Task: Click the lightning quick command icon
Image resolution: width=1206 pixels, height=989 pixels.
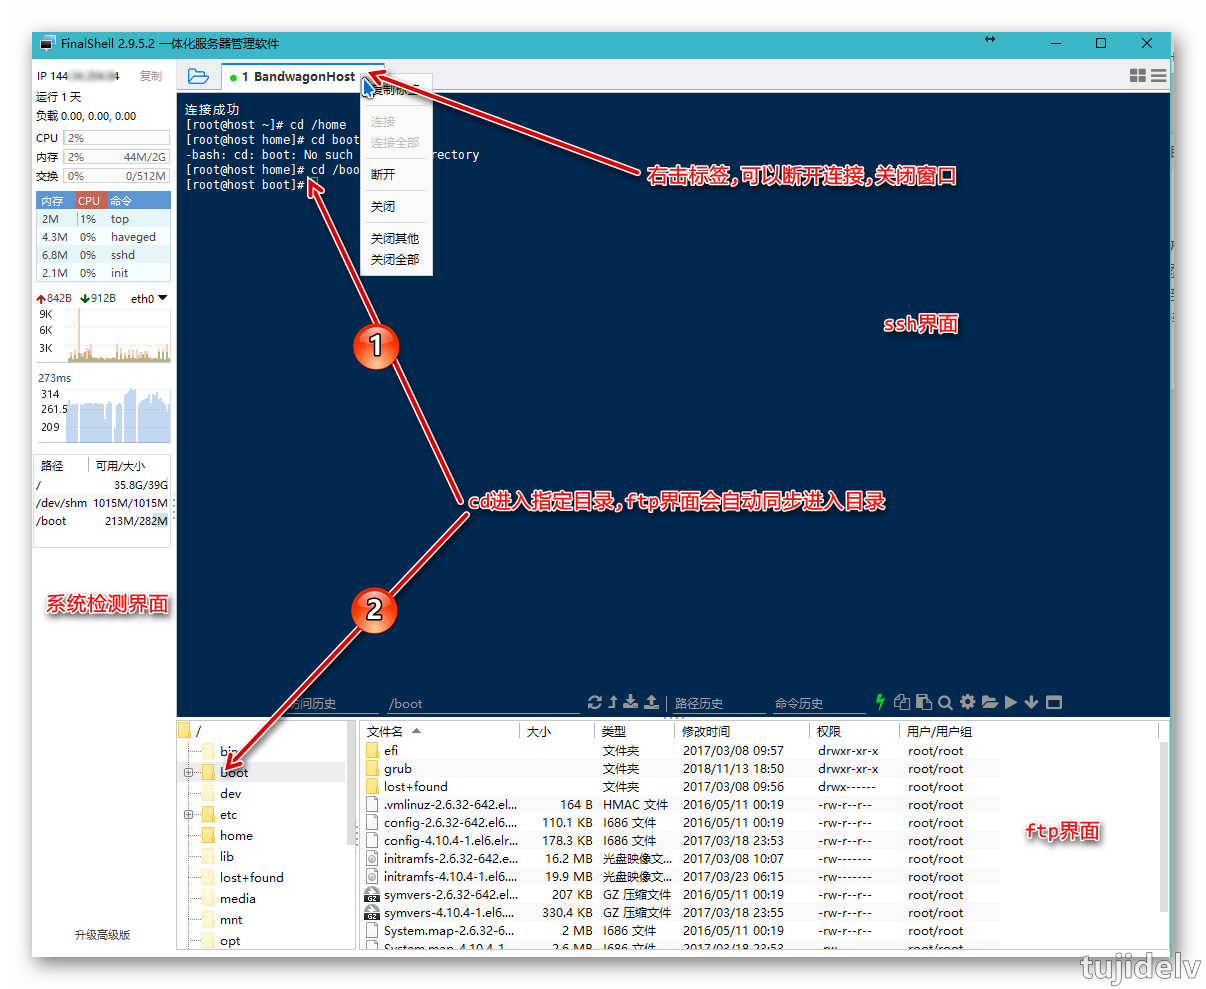Action: [x=880, y=702]
